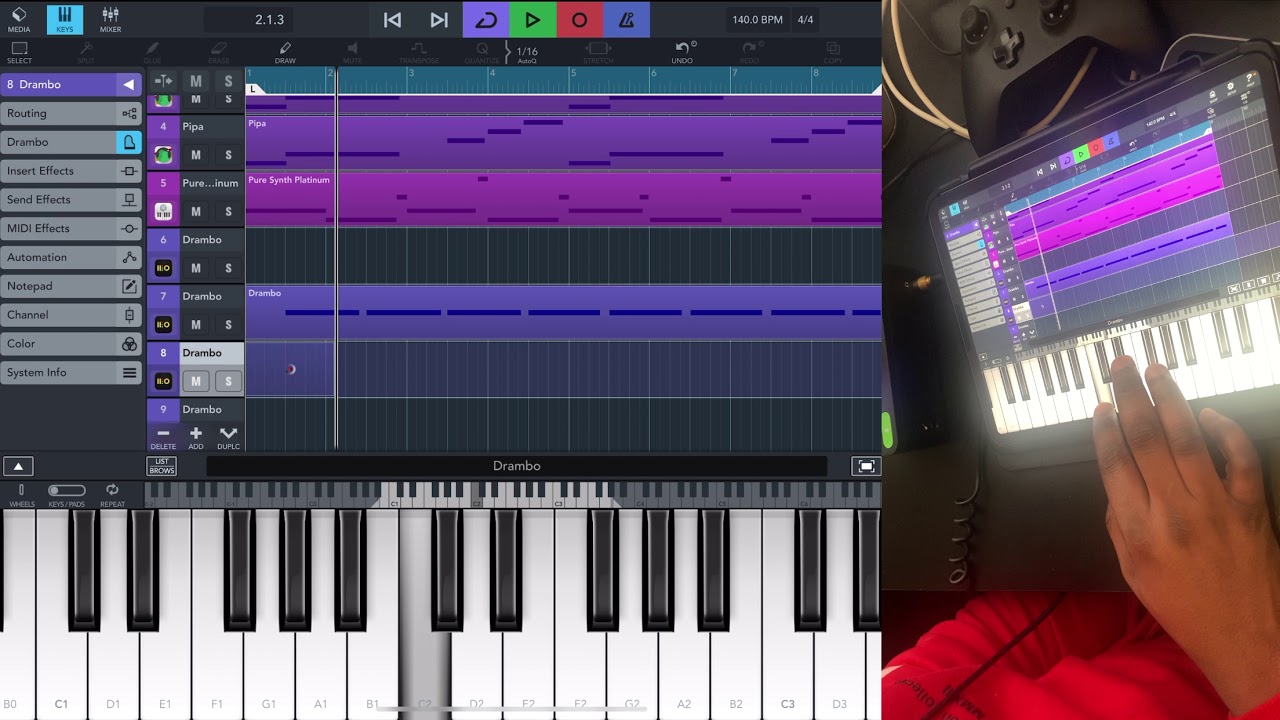Collapse lower panel with up-arrow button
1280x720 pixels.
(x=18, y=466)
